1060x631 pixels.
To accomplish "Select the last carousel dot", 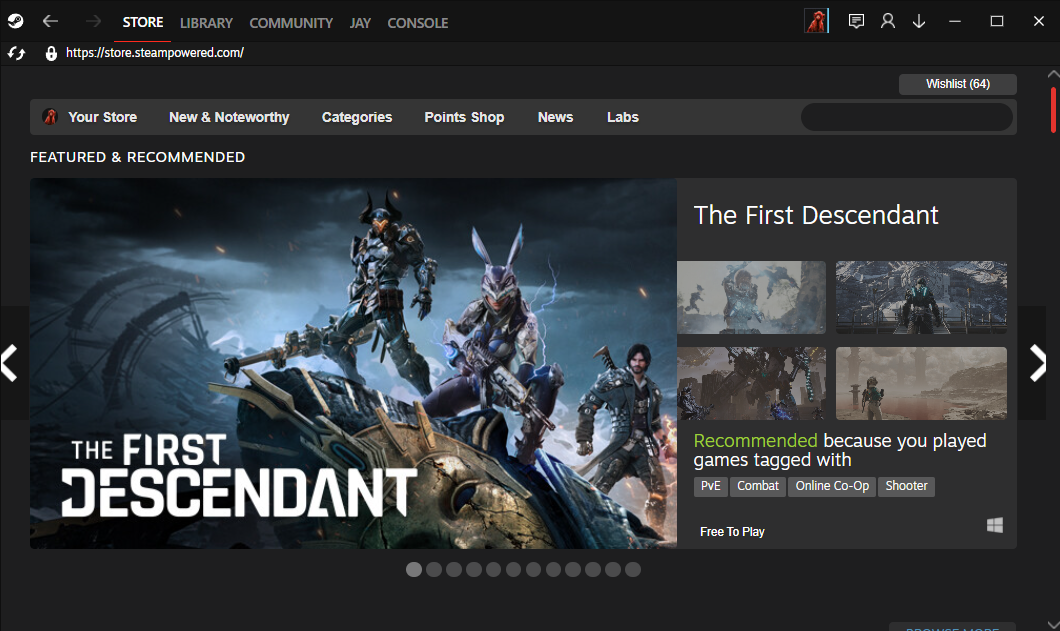I will [x=633, y=569].
